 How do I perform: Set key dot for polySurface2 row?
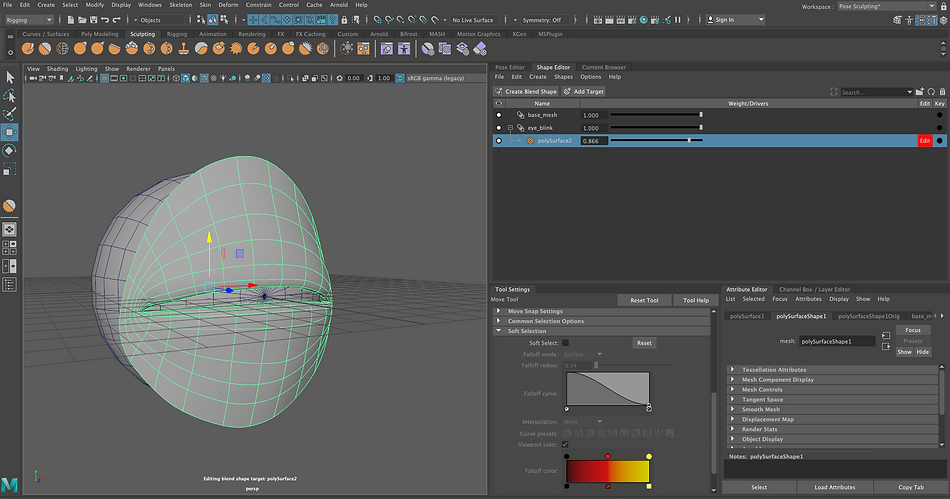[x=940, y=140]
